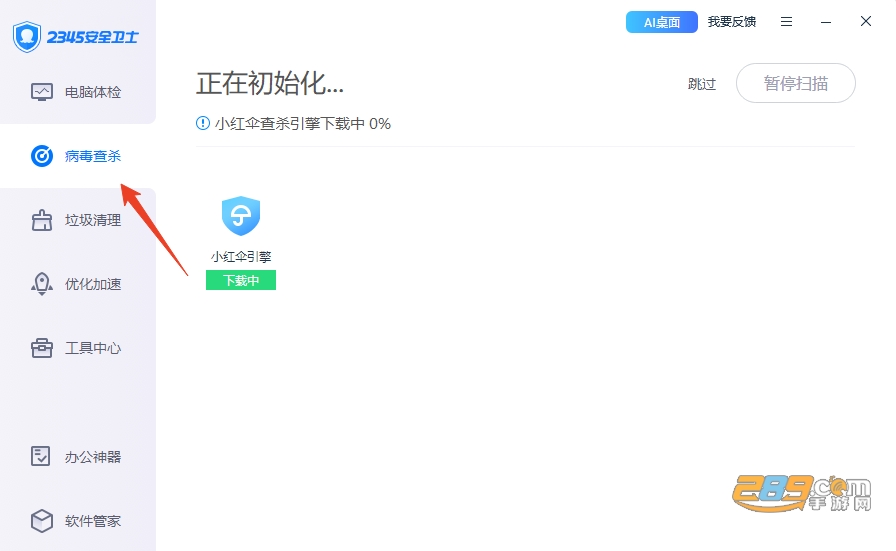Click the 2345安全卫士 shield logo
This screenshot has width=896, height=551.
pyautogui.click(x=27, y=37)
